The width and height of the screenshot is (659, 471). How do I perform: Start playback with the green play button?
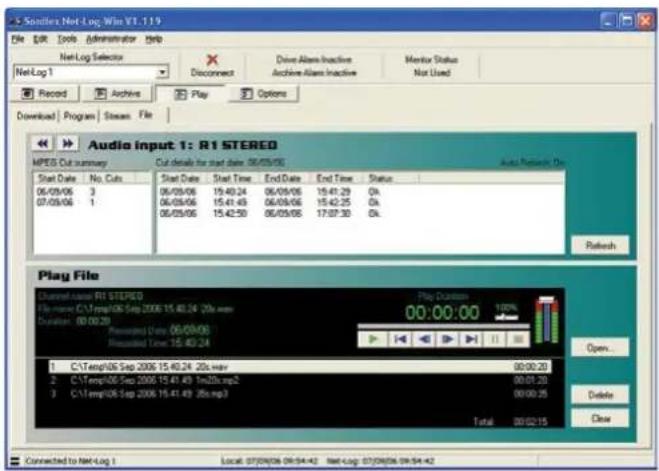372,339
